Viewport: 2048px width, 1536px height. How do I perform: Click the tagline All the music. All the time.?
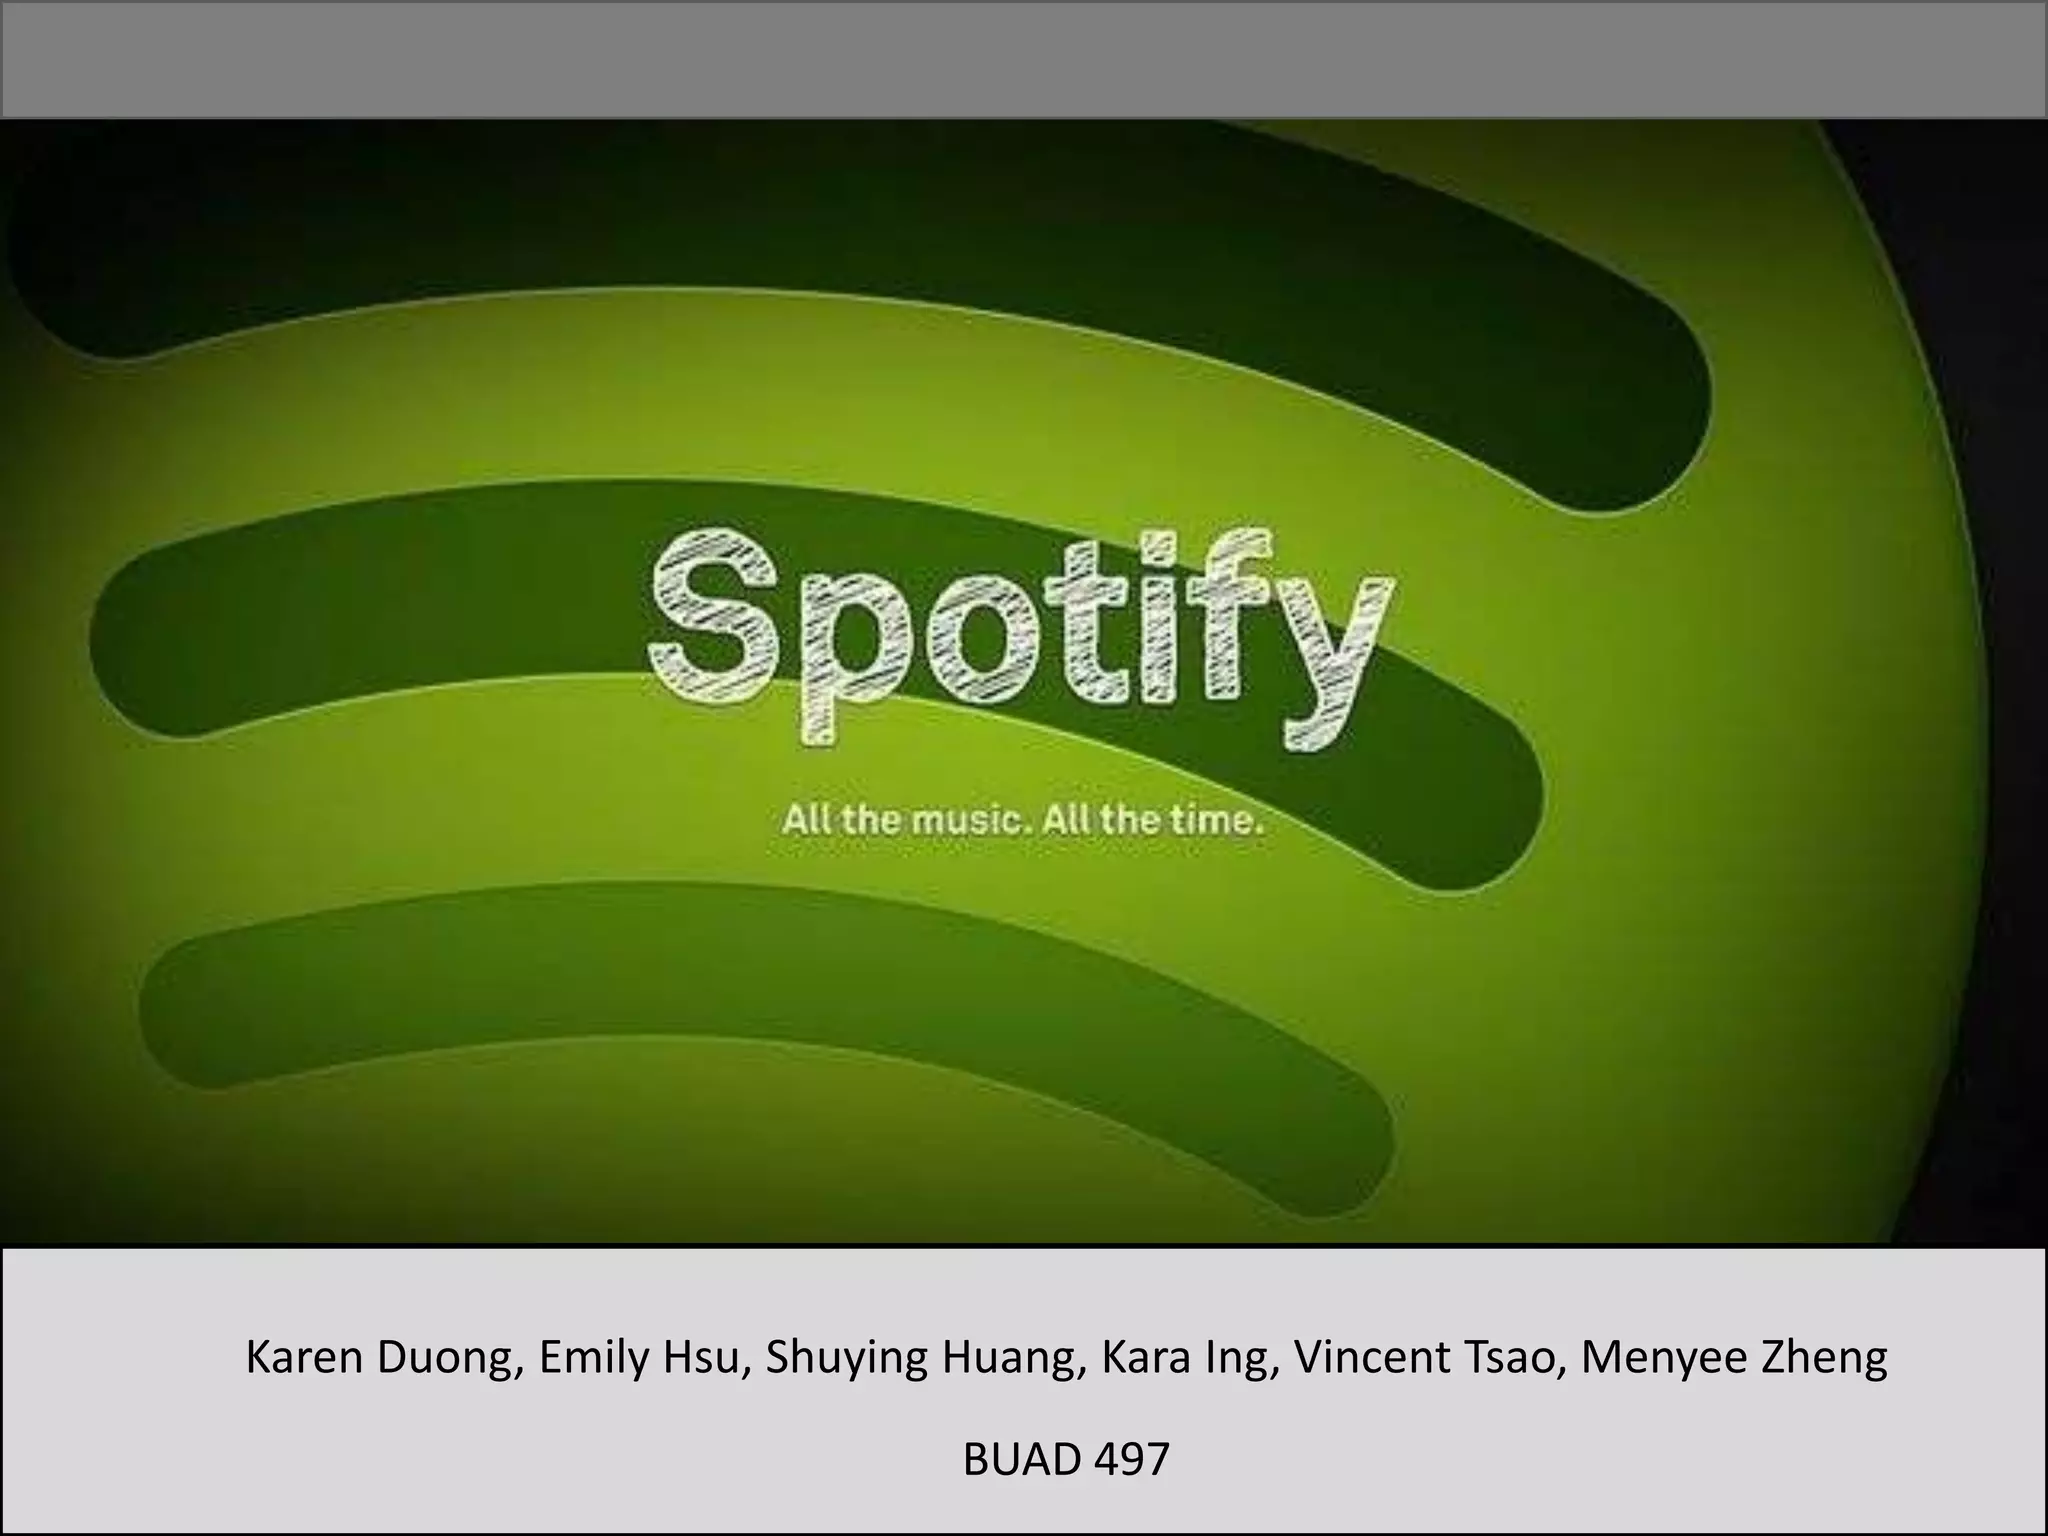click(x=1023, y=820)
